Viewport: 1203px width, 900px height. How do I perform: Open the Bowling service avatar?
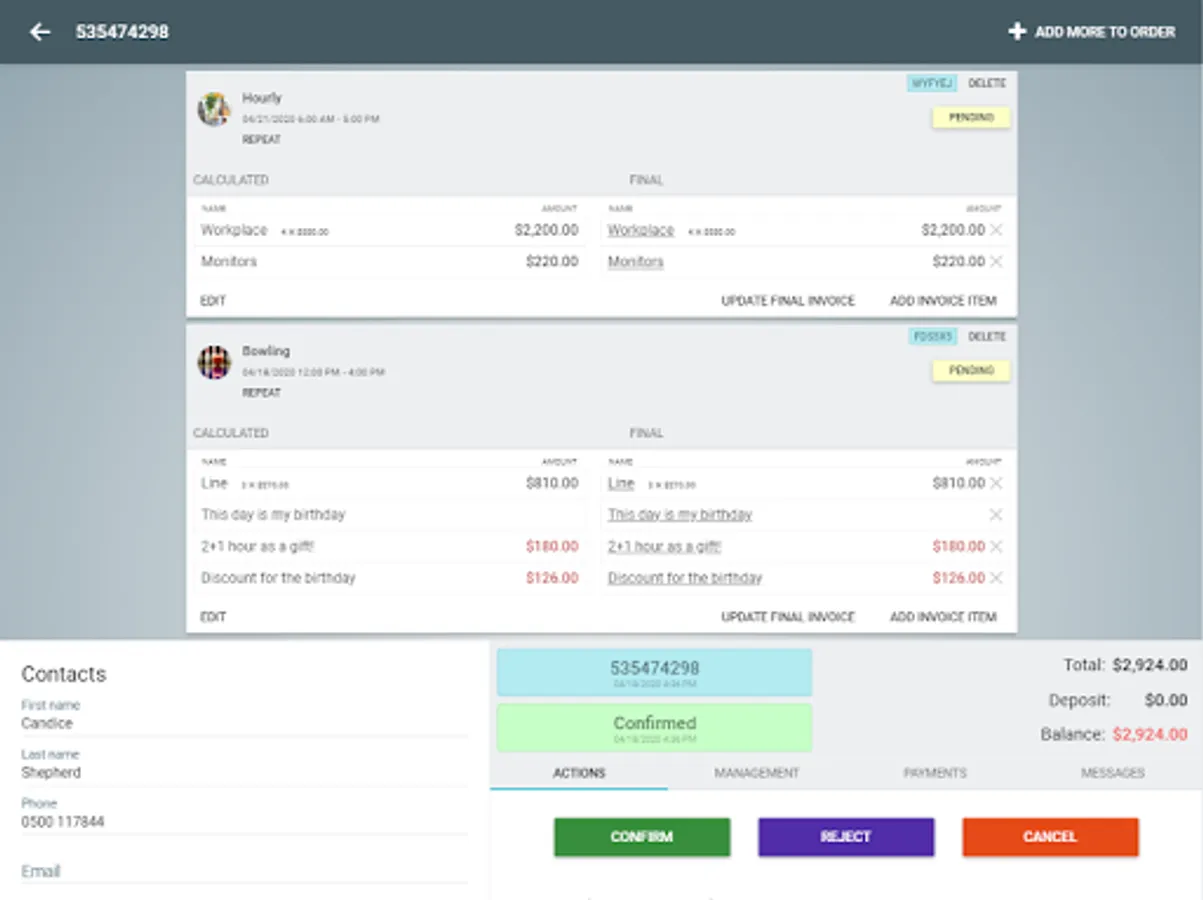point(214,362)
